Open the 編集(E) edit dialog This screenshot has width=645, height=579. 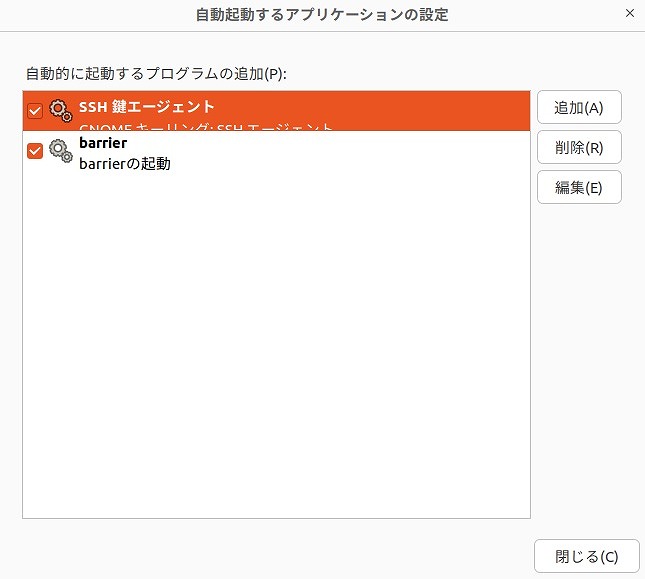(x=579, y=187)
